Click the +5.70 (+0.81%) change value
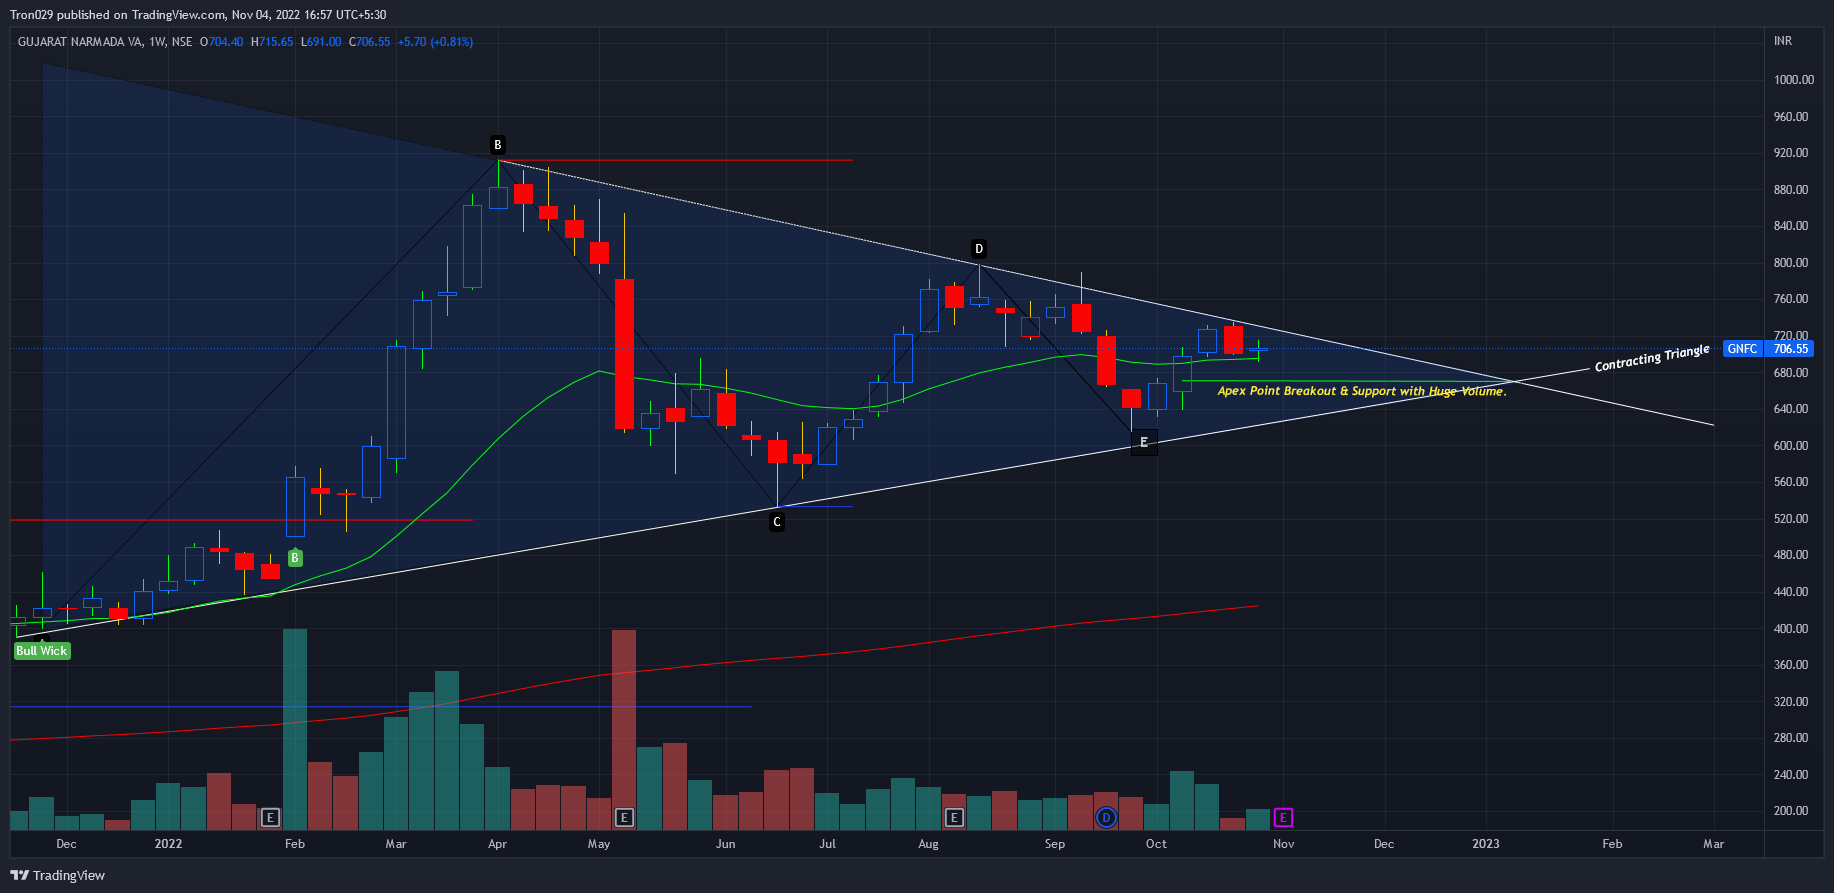Screen dimensions: 1834x893 point(435,42)
